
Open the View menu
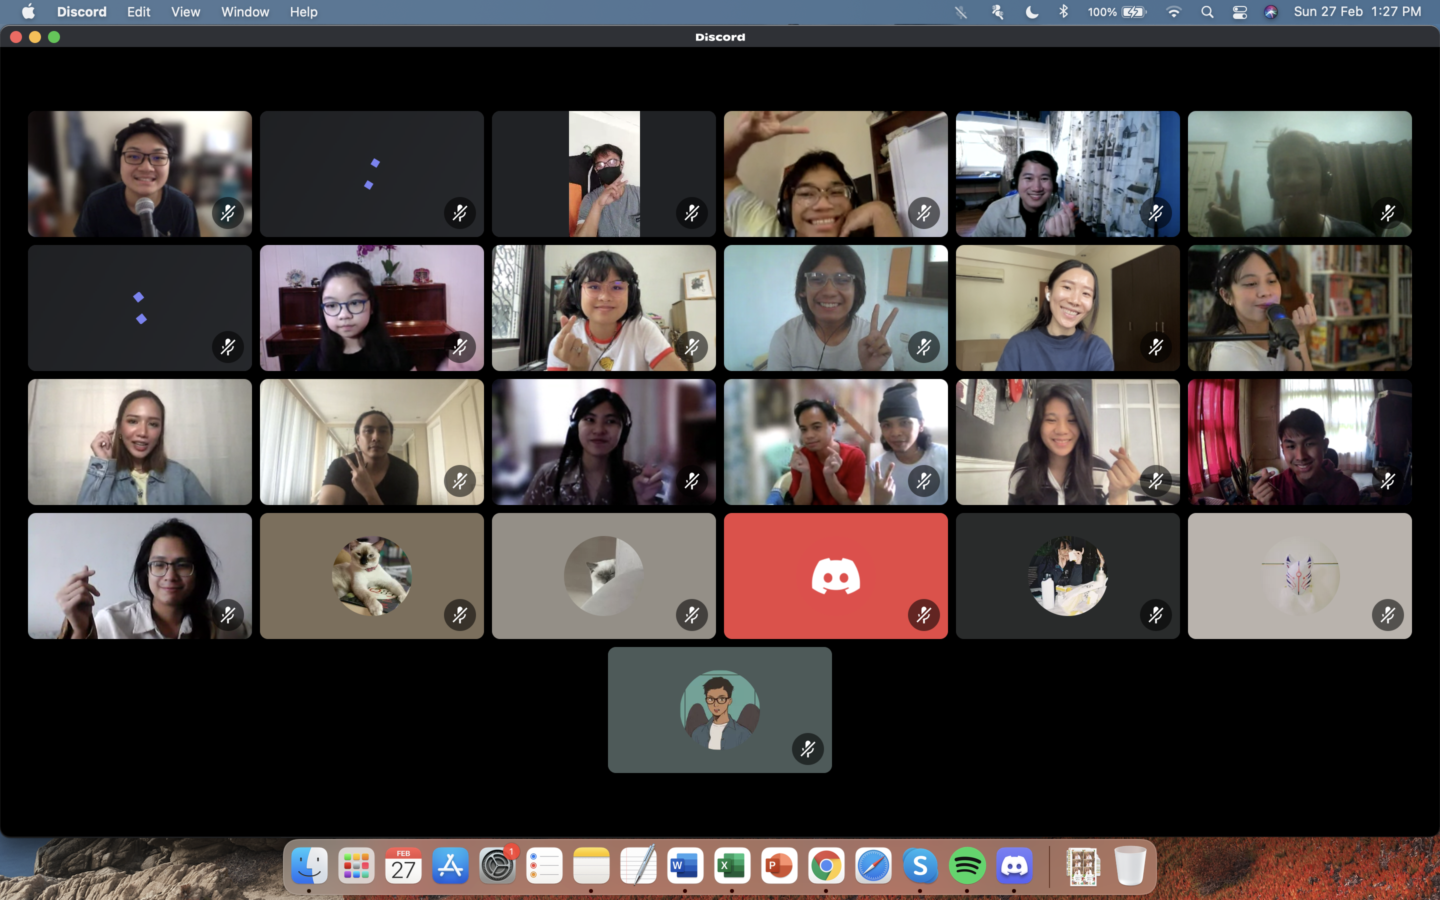185,12
